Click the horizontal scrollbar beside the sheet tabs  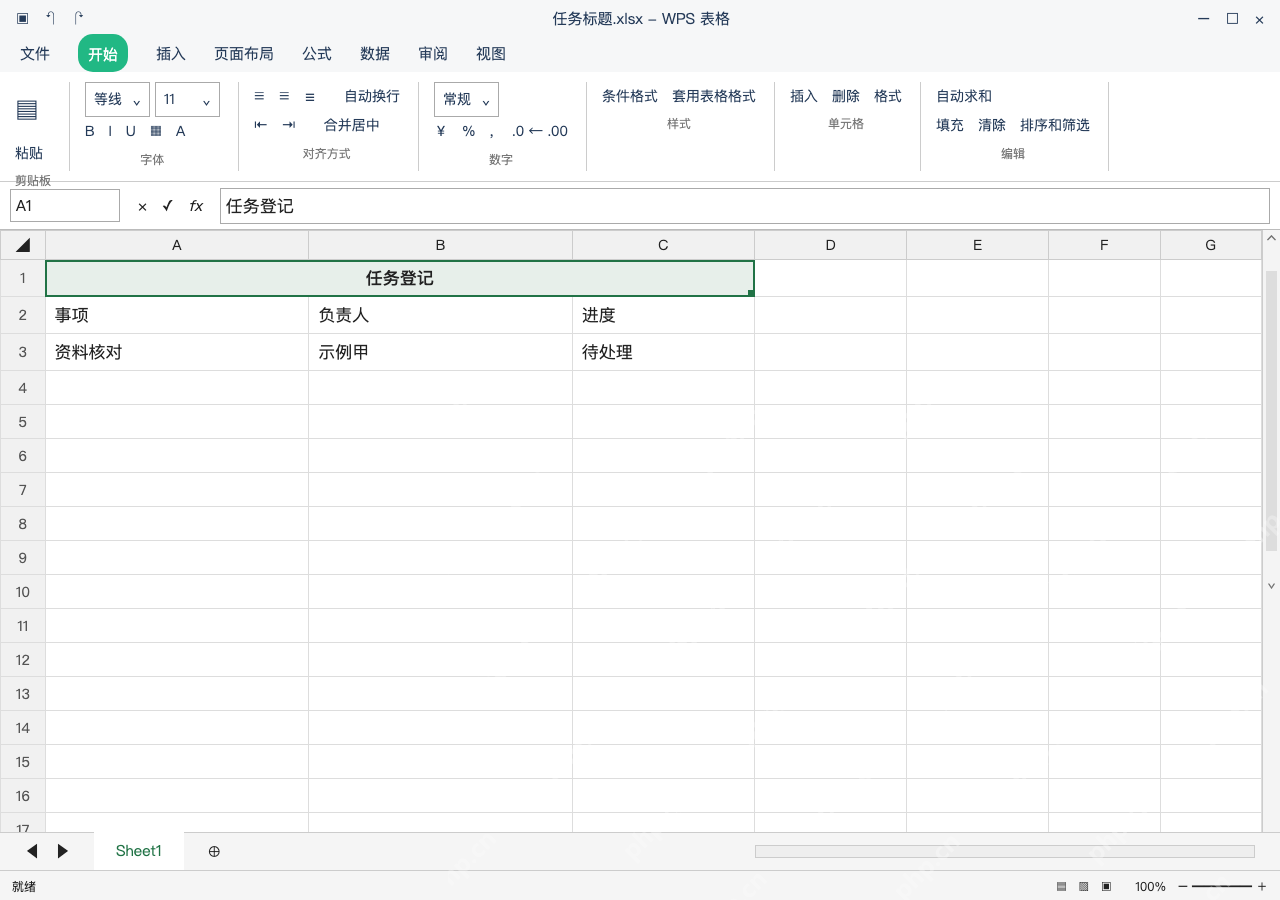(x=1005, y=851)
